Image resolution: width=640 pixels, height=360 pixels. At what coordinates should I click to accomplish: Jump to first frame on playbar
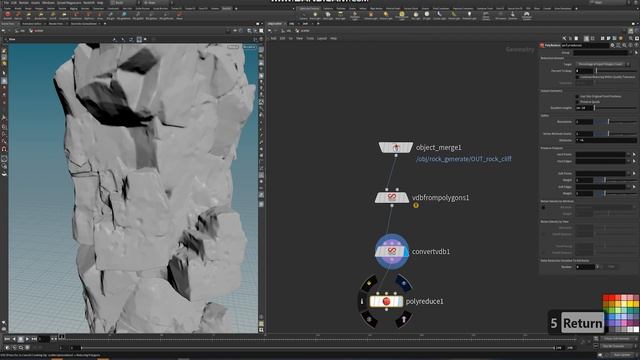[x=7, y=339]
